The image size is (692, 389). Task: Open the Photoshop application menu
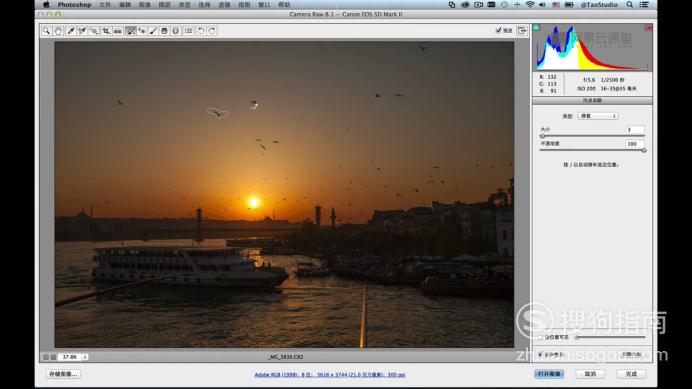(x=74, y=5)
